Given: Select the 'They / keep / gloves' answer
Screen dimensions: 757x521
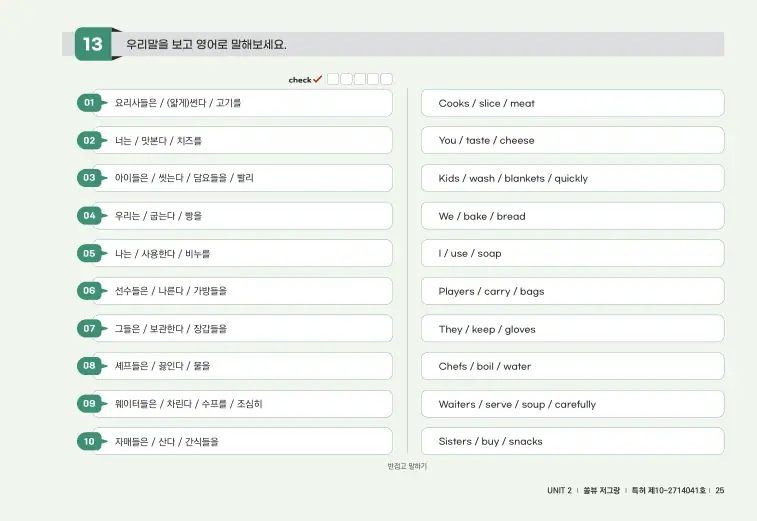Looking at the screenshot, I should pyautogui.click(x=573, y=329).
